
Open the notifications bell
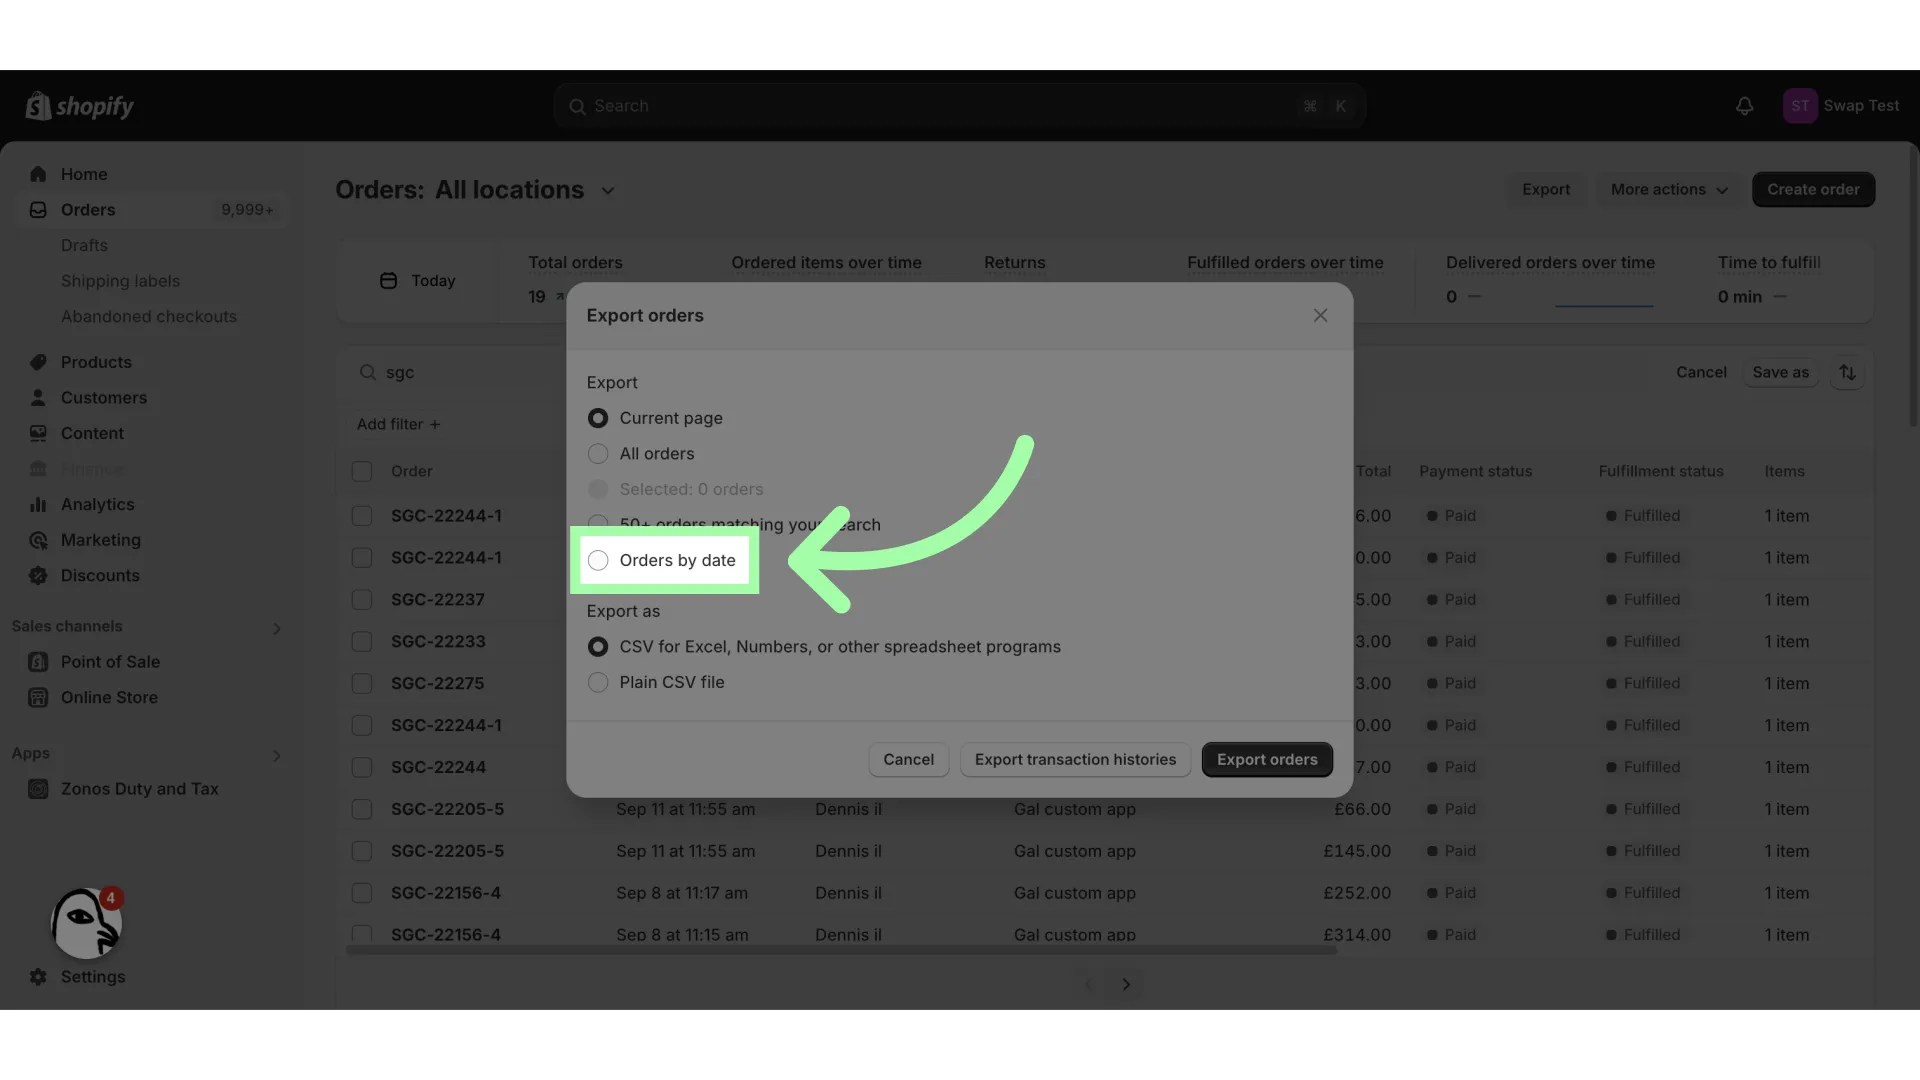pos(1744,106)
